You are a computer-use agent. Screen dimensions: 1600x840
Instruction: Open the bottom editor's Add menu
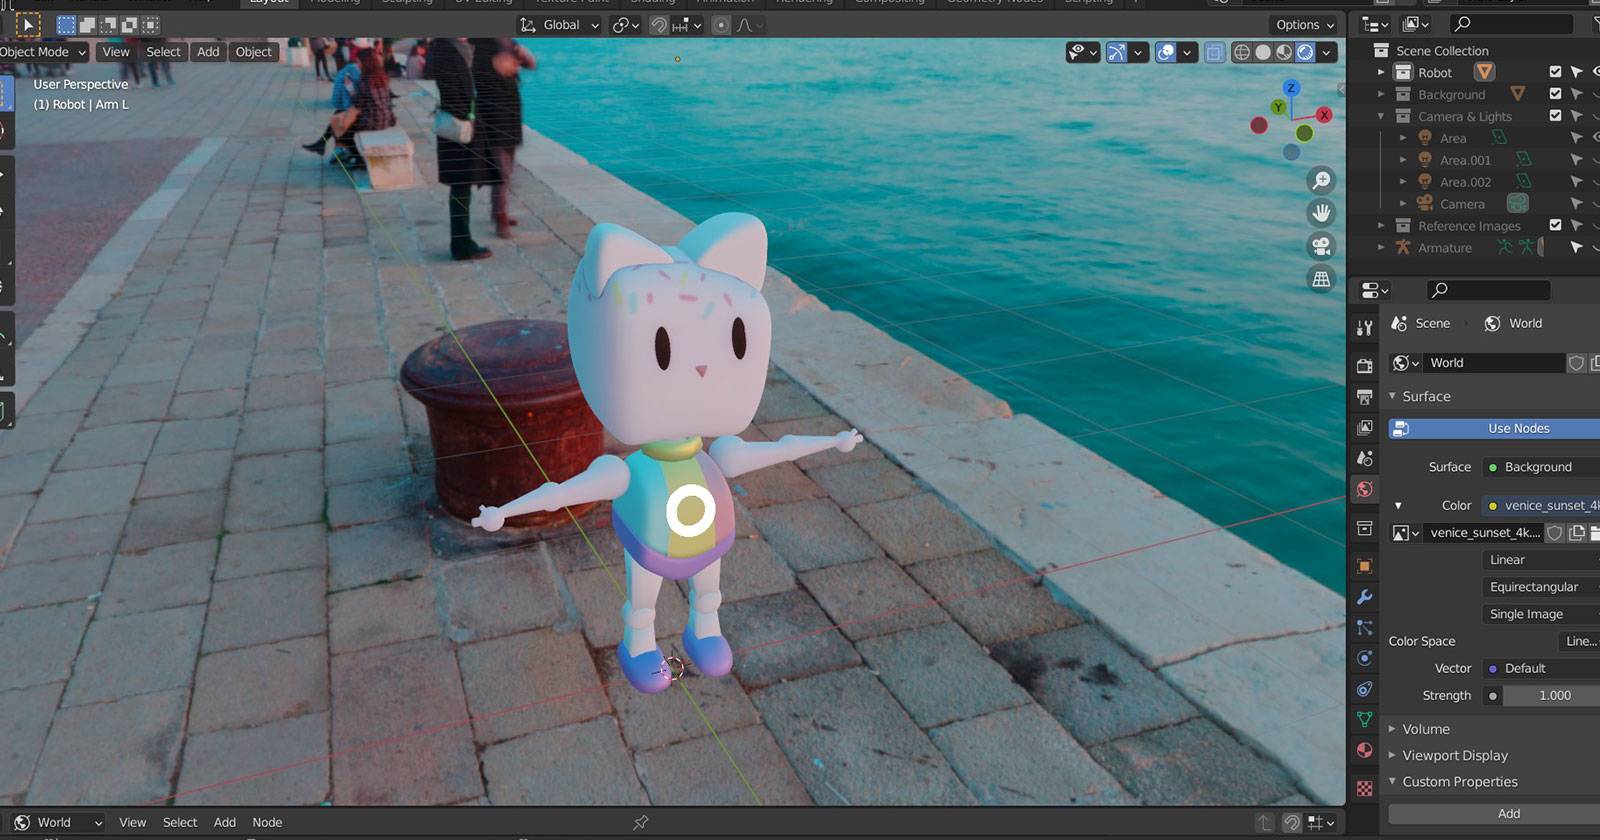pos(225,822)
